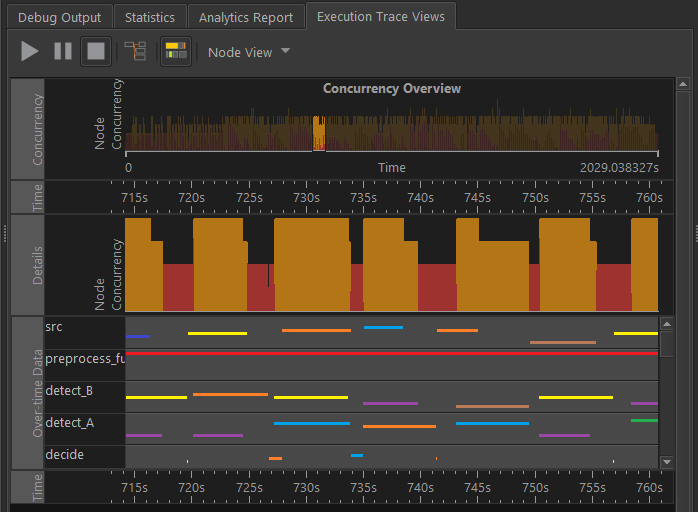
Task: Select the detect_A row label
Action: pyautogui.click(x=69, y=423)
